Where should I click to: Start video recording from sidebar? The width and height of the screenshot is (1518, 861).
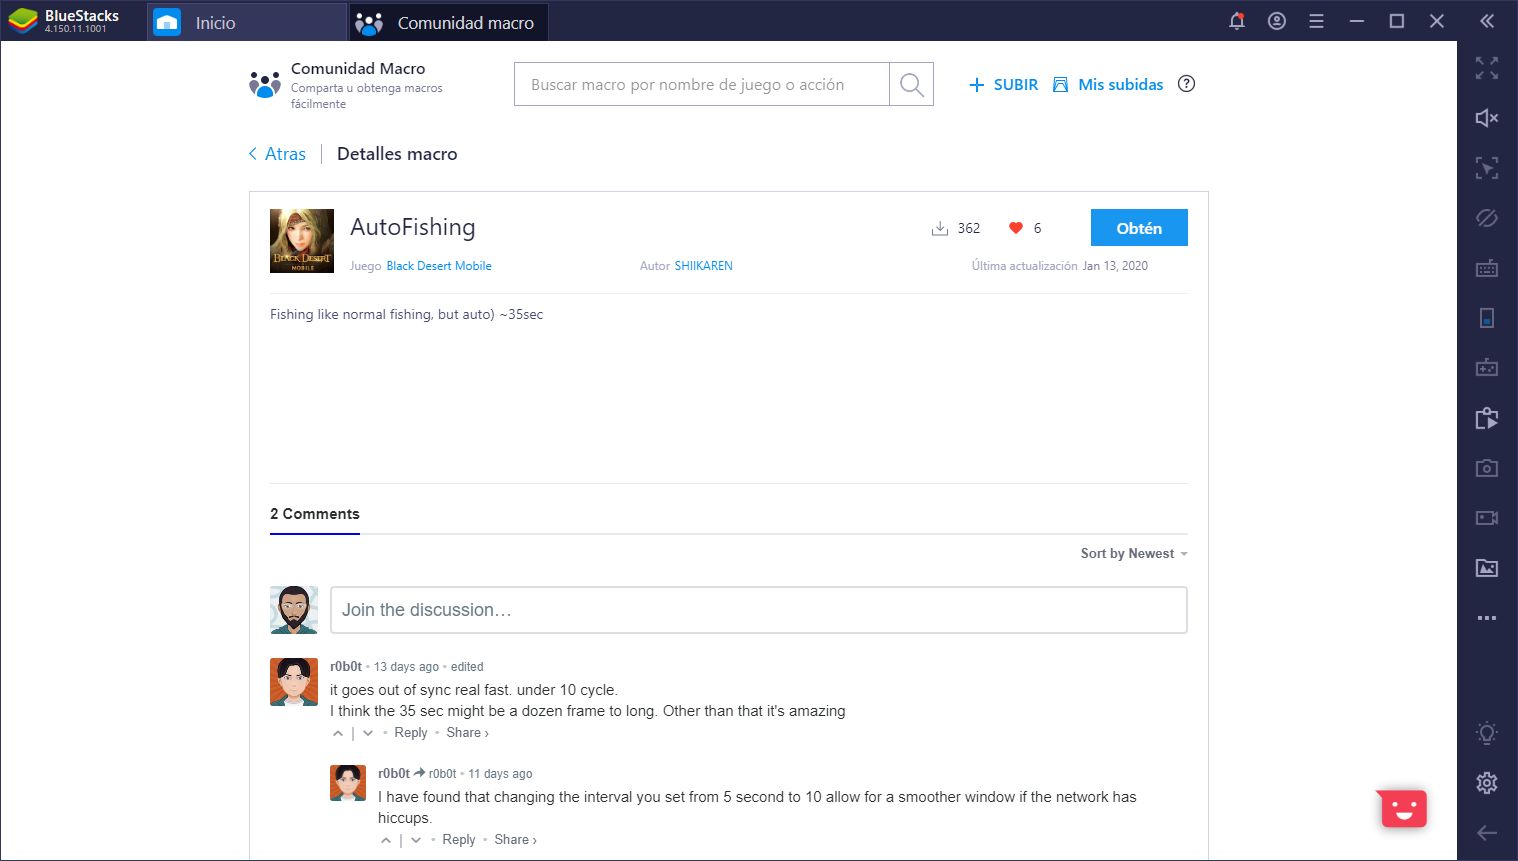1487,518
